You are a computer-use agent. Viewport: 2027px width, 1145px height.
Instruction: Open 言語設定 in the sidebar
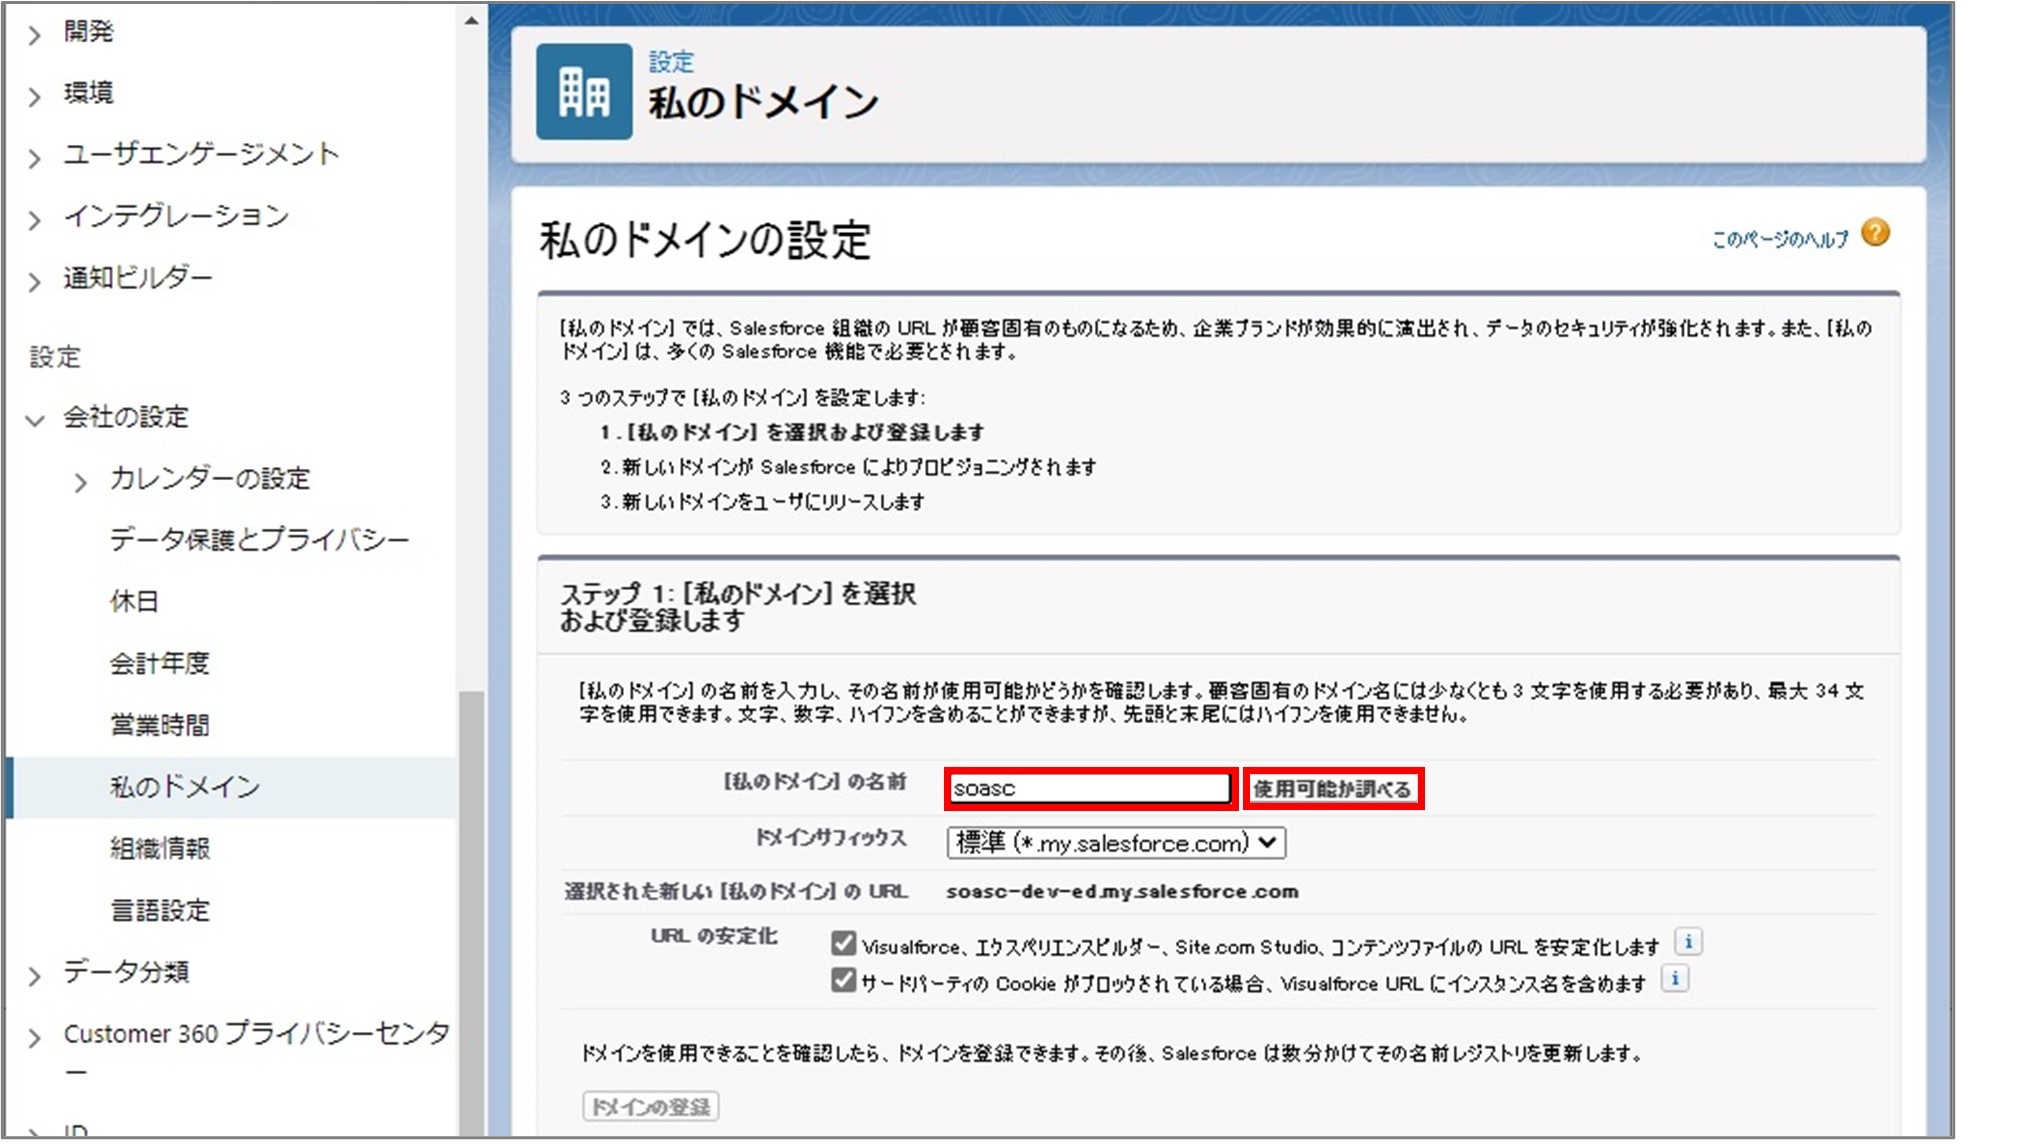[x=160, y=910]
